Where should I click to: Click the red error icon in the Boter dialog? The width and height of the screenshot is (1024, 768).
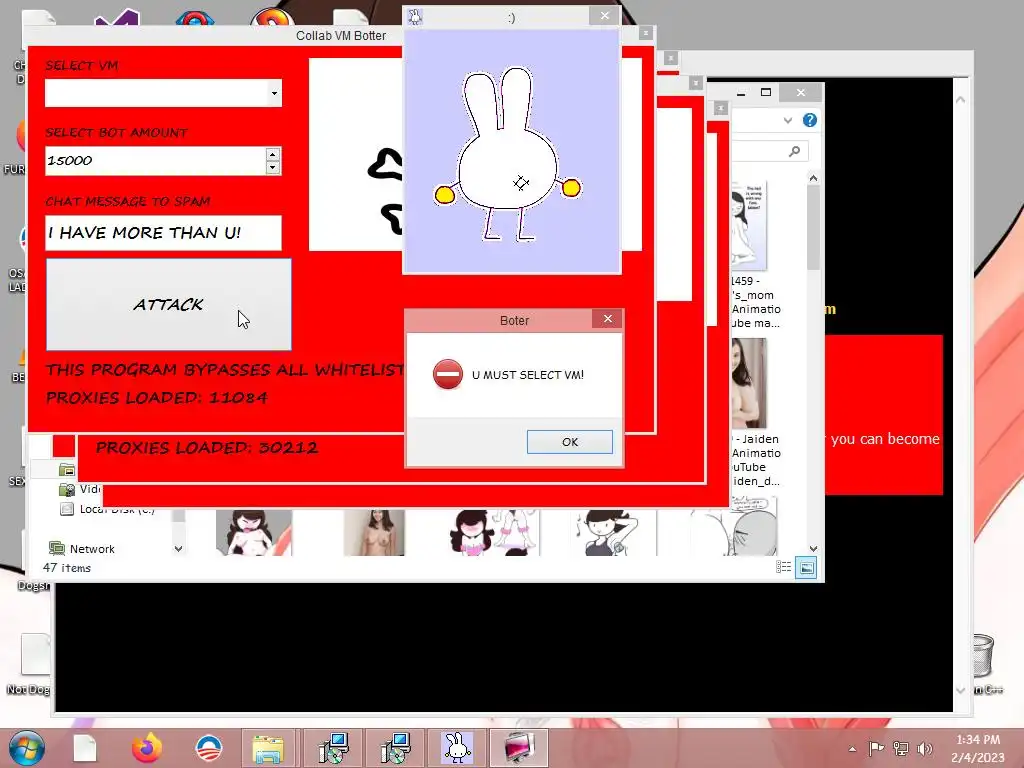coord(447,374)
